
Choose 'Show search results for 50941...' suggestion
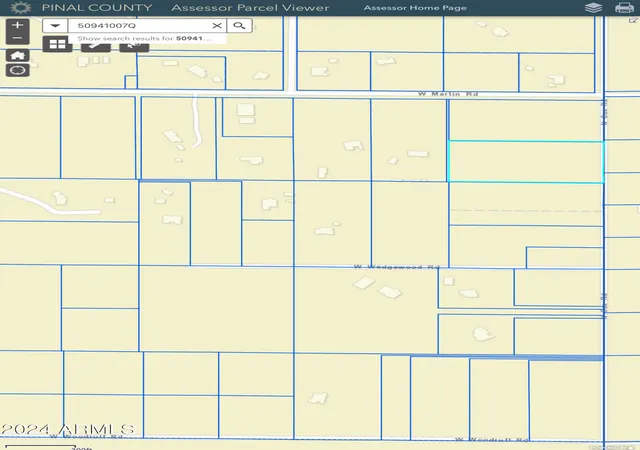coord(147,38)
